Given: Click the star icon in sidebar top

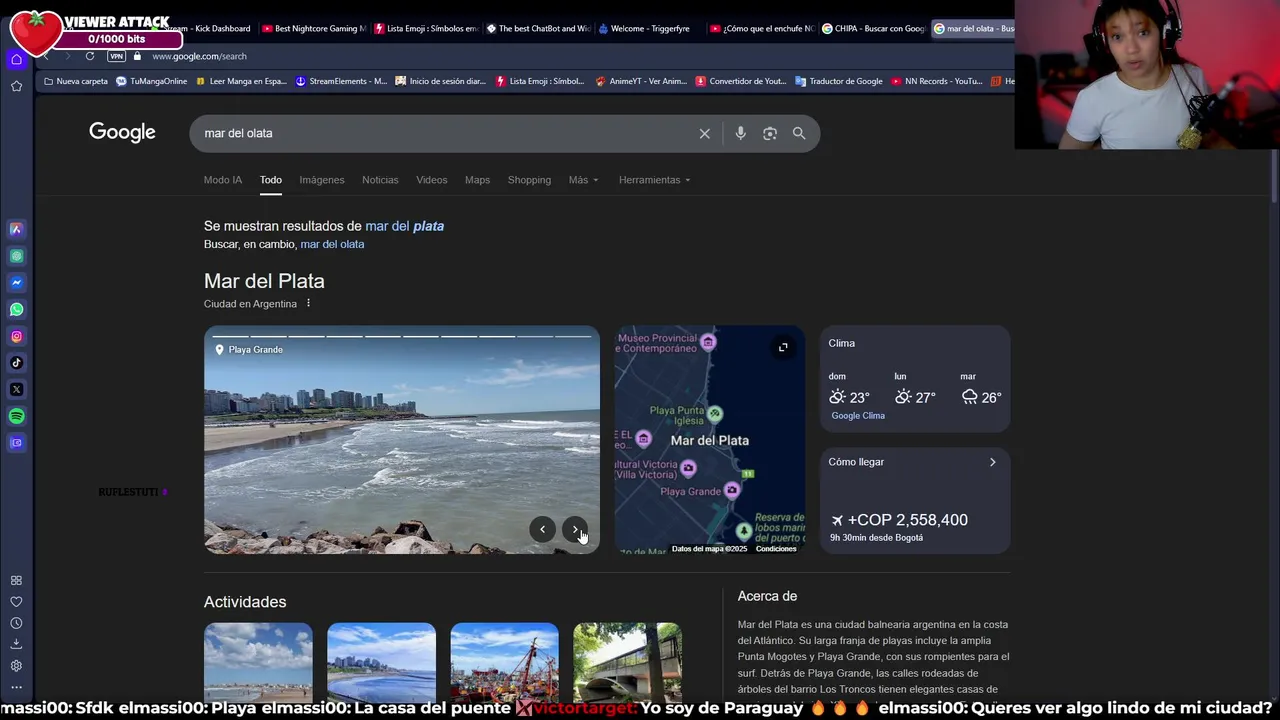Looking at the screenshot, I should (16, 87).
